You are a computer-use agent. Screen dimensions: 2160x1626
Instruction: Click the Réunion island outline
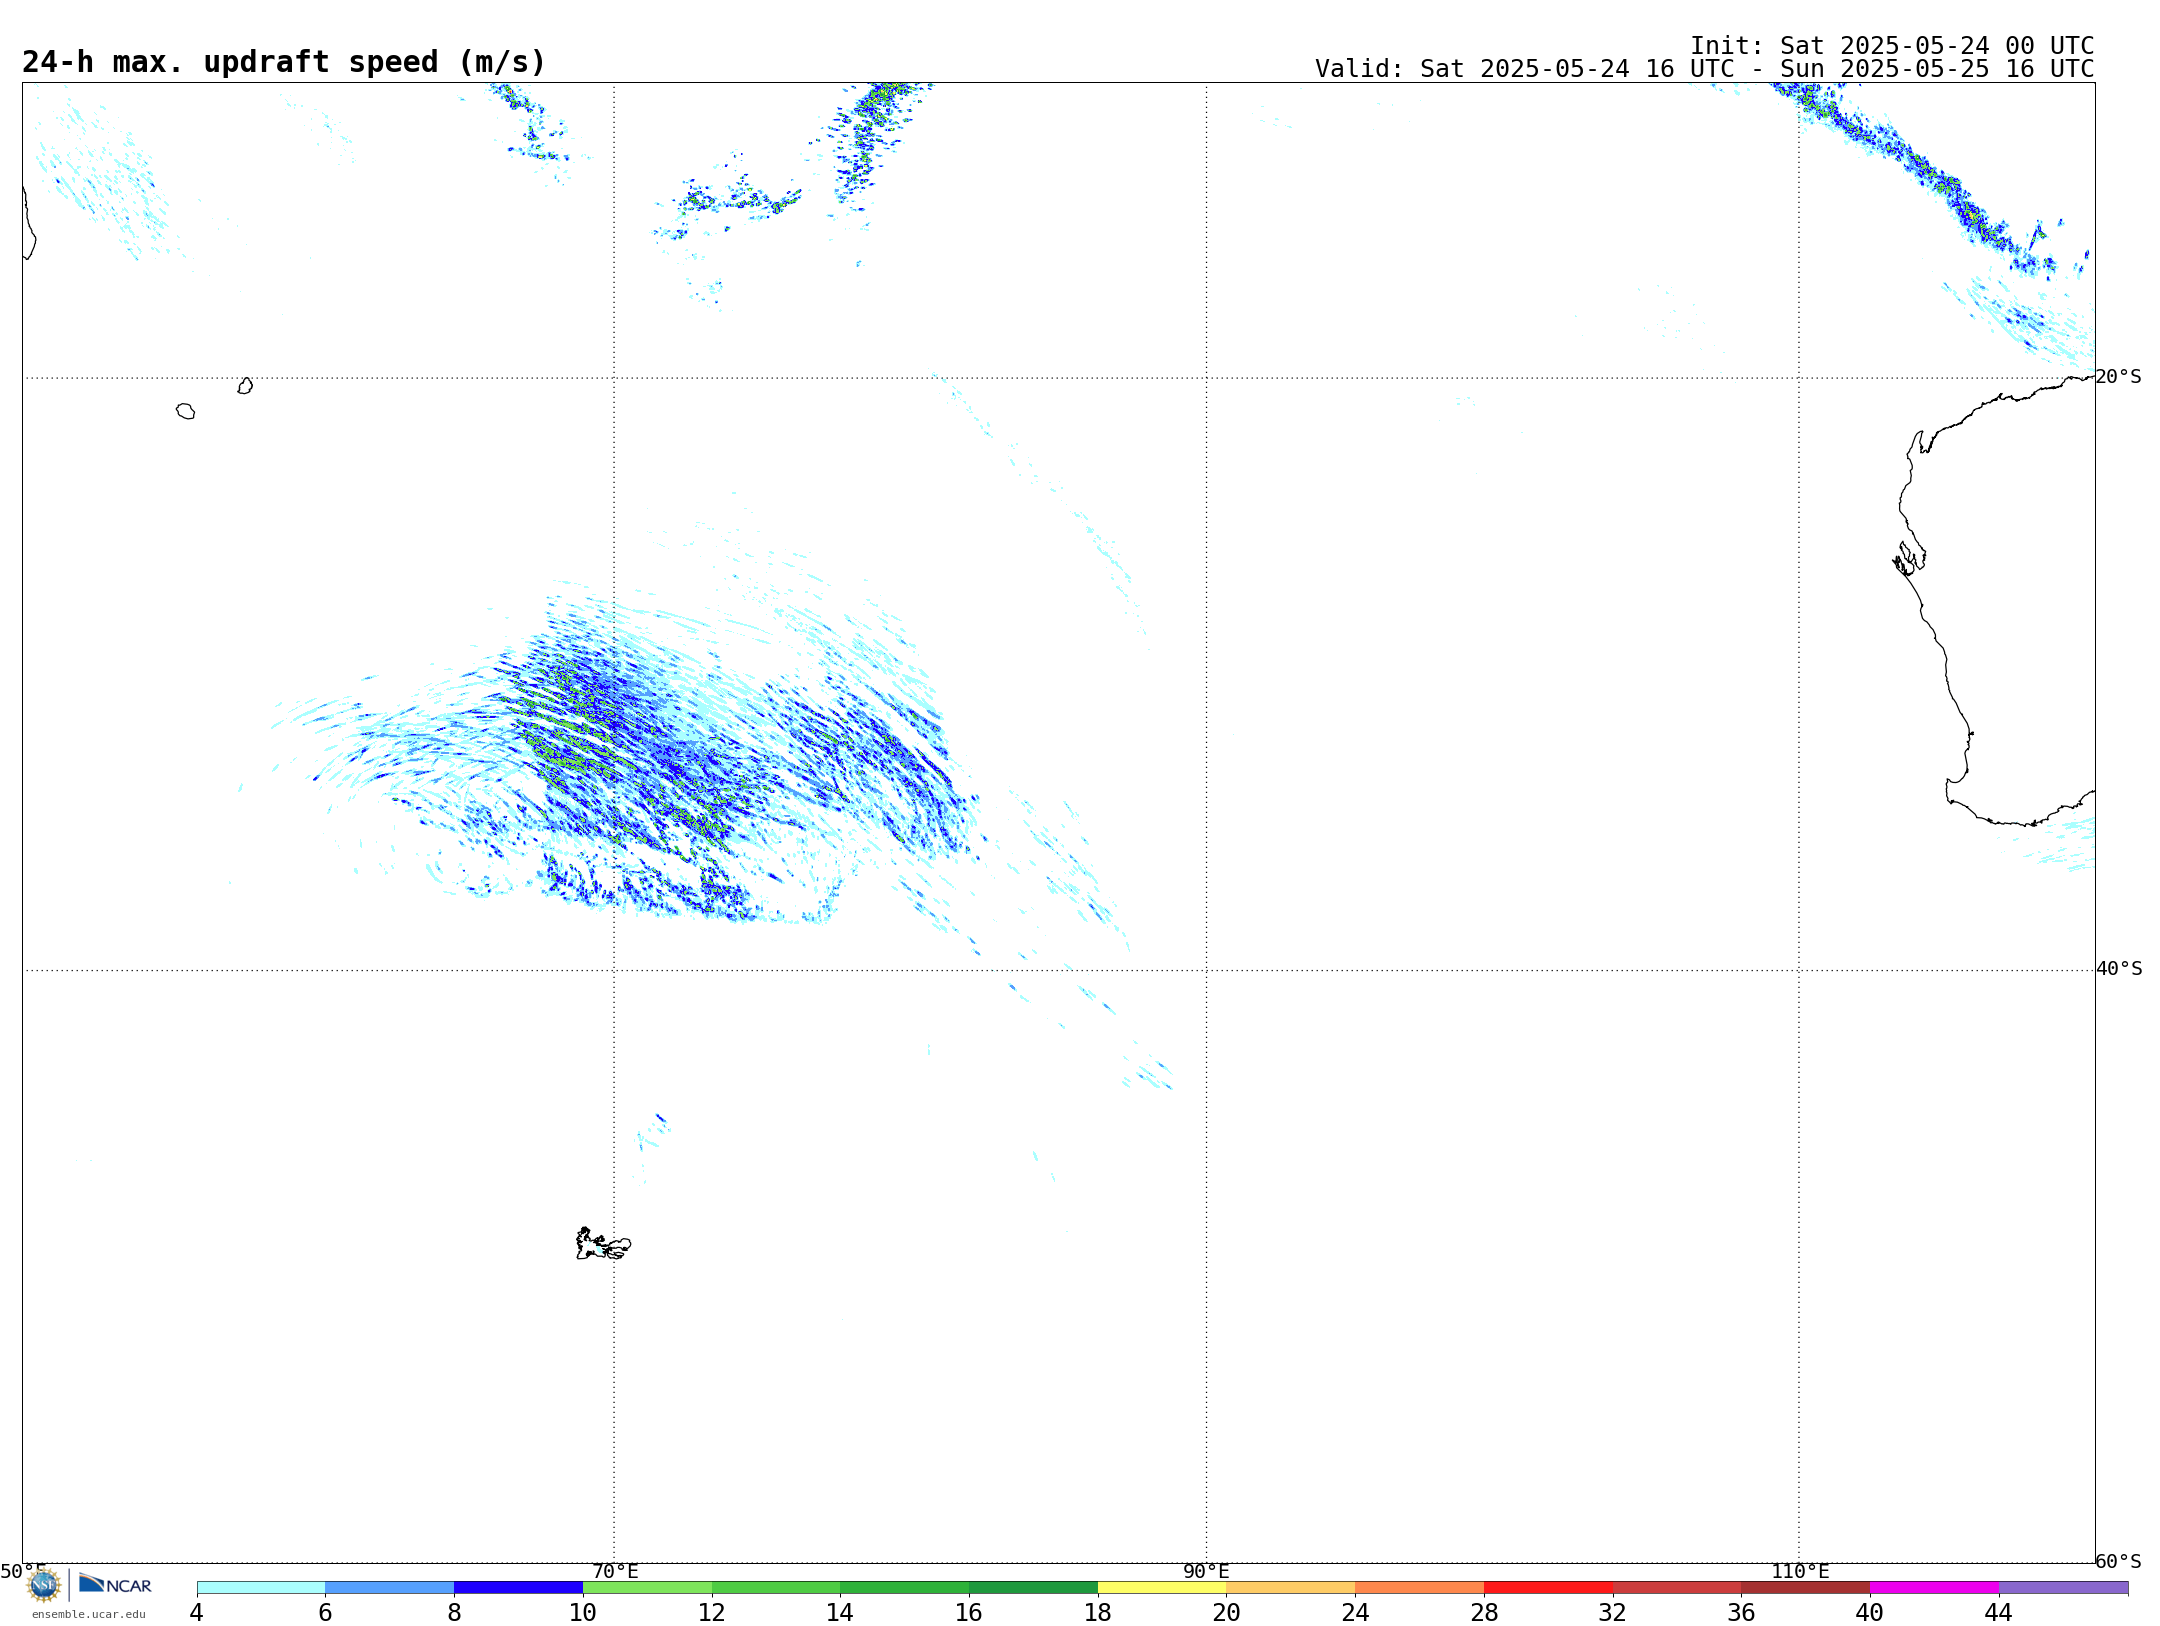tap(186, 411)
